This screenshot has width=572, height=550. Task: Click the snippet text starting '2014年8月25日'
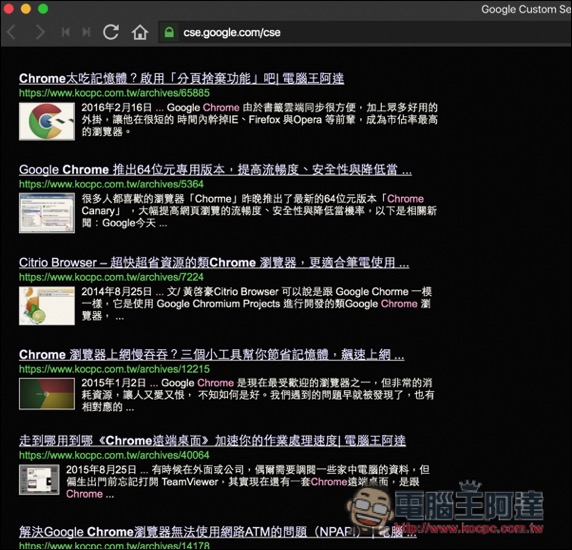coord(256,303)
